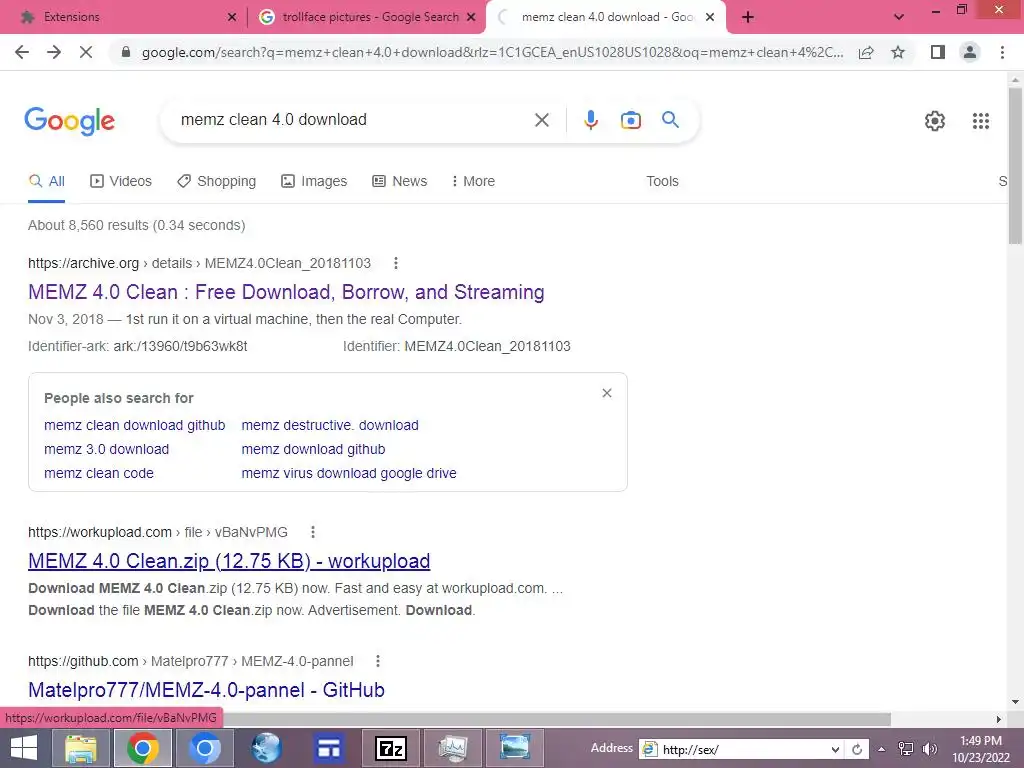Click the Chrome address bar URL

point(492,52)
